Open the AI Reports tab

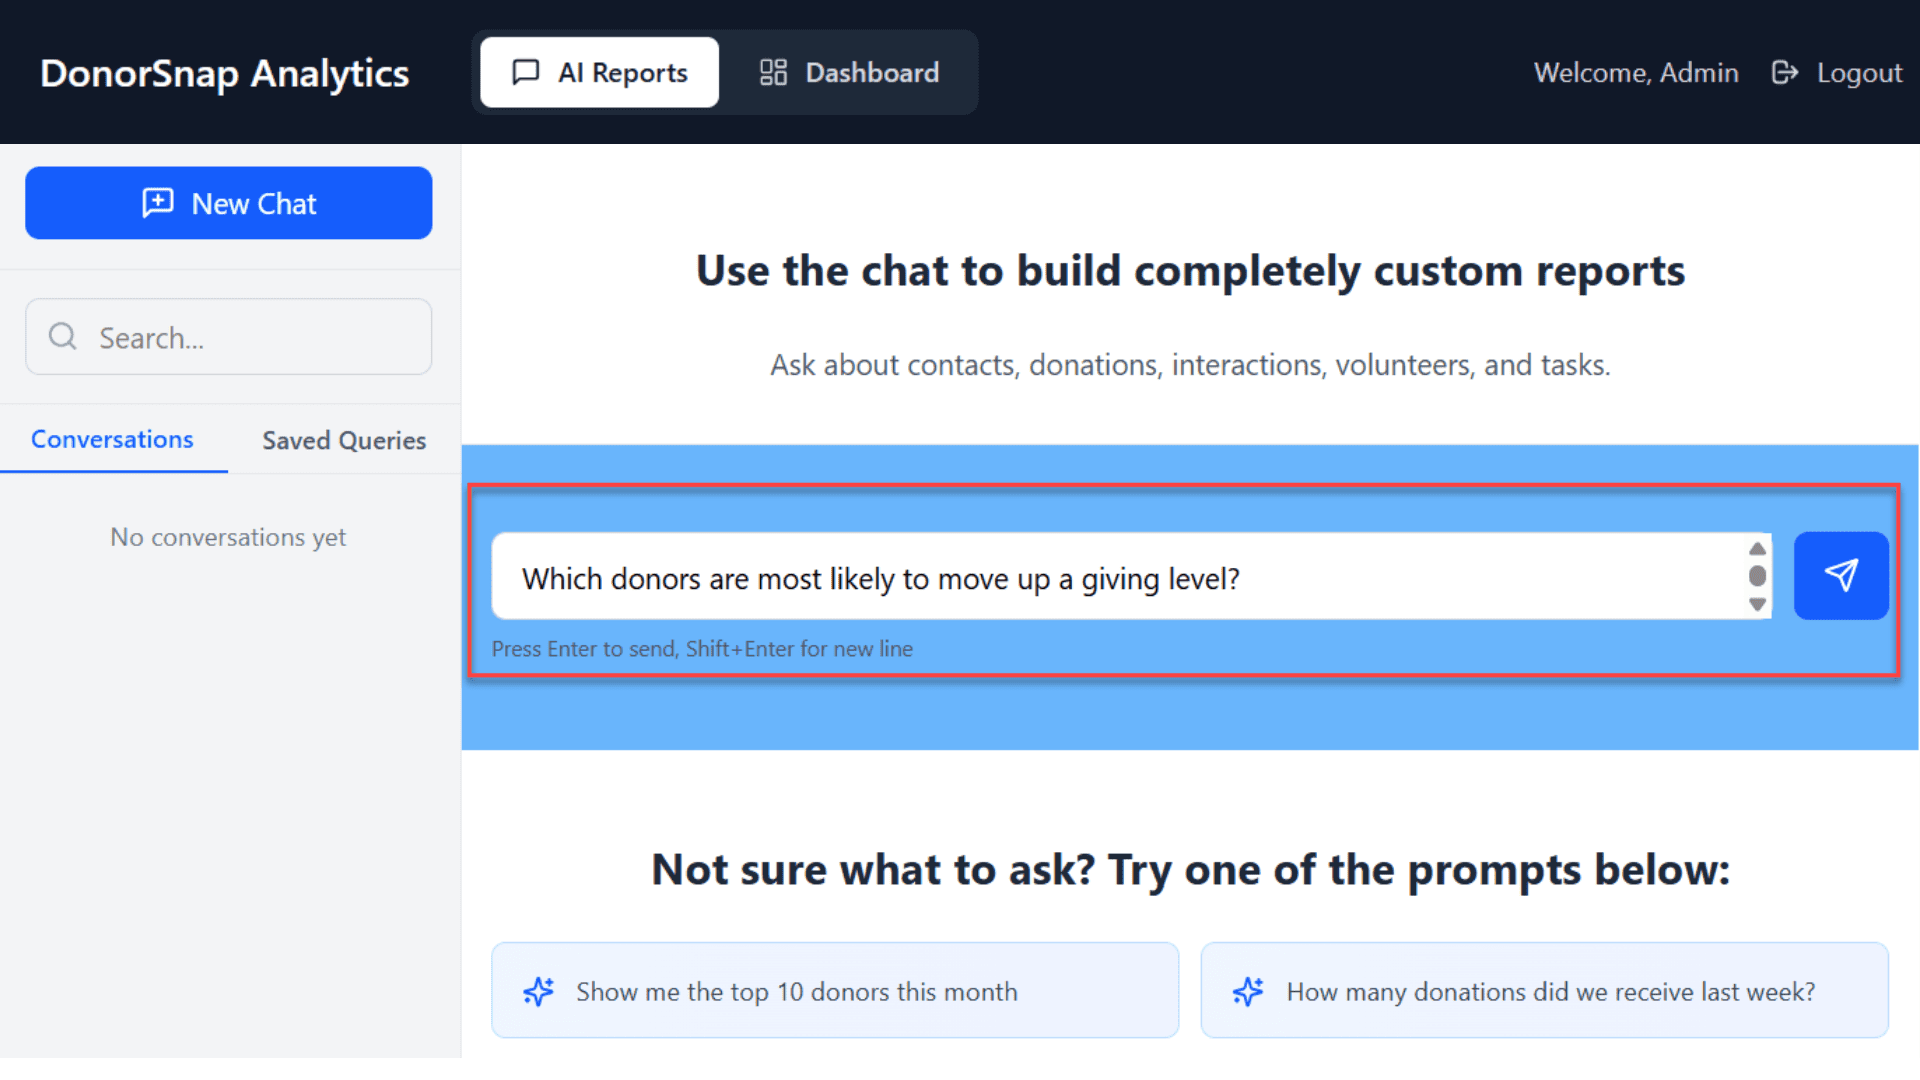click(599, 72)
